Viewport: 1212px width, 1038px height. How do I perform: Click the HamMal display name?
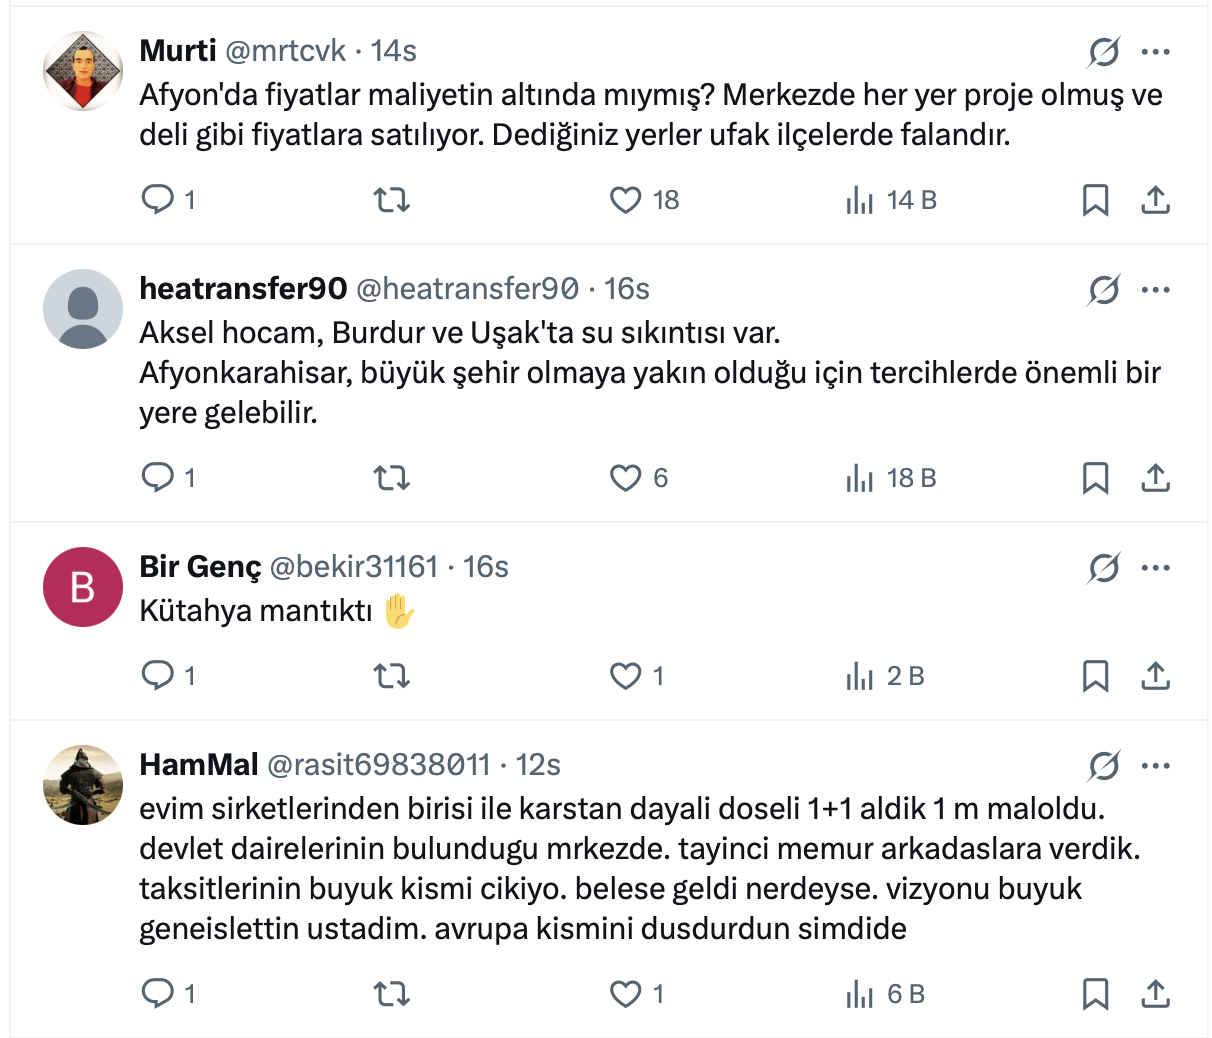(x=199, y=765)
